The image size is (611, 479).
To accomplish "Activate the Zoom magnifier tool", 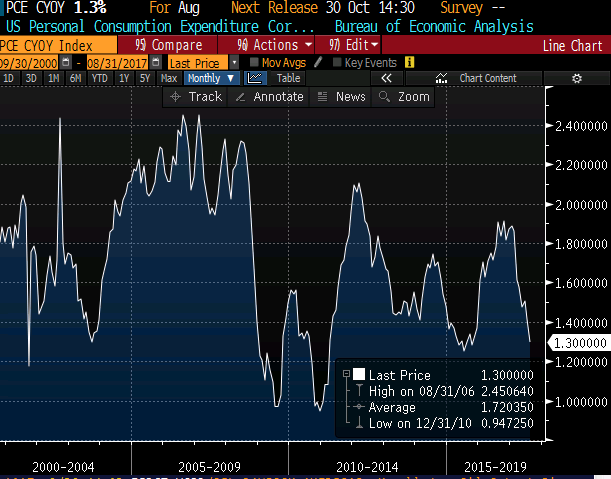I will (403, 97).
